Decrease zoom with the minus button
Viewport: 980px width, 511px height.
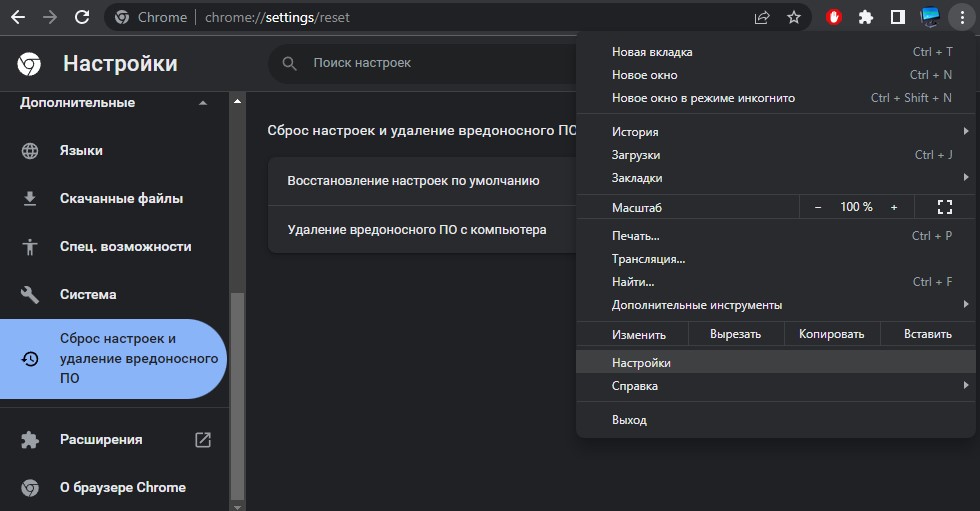(x=818, y=207)
